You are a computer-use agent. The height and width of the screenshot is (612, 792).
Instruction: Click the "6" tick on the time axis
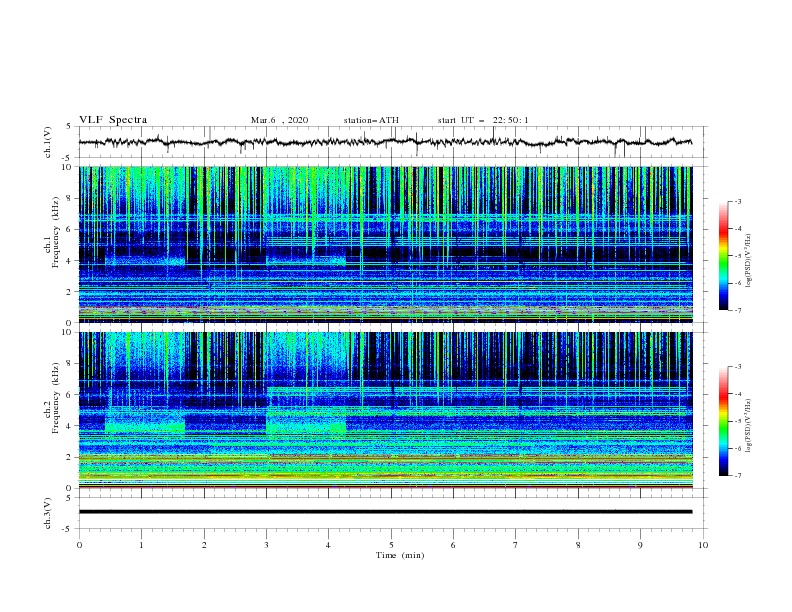[x=453, y=545]
